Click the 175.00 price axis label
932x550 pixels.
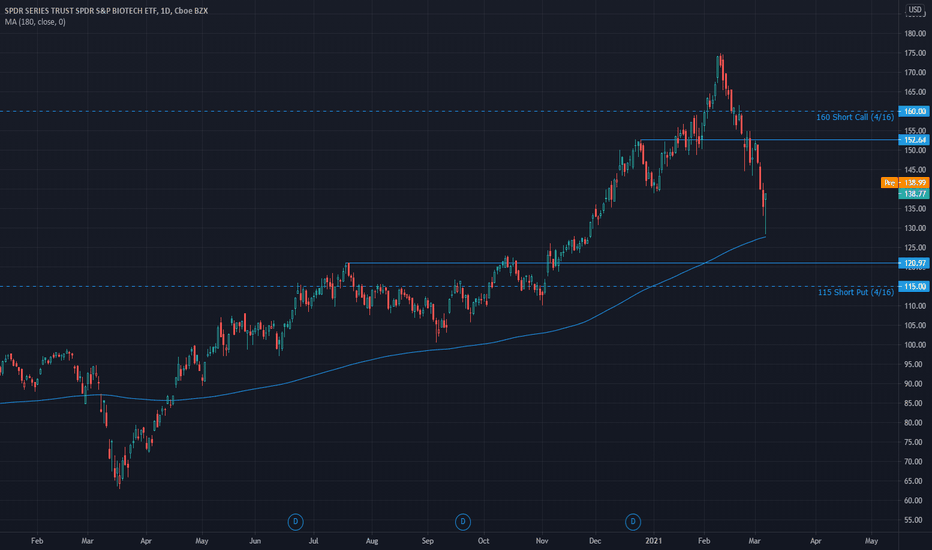(x=915, y=54)
